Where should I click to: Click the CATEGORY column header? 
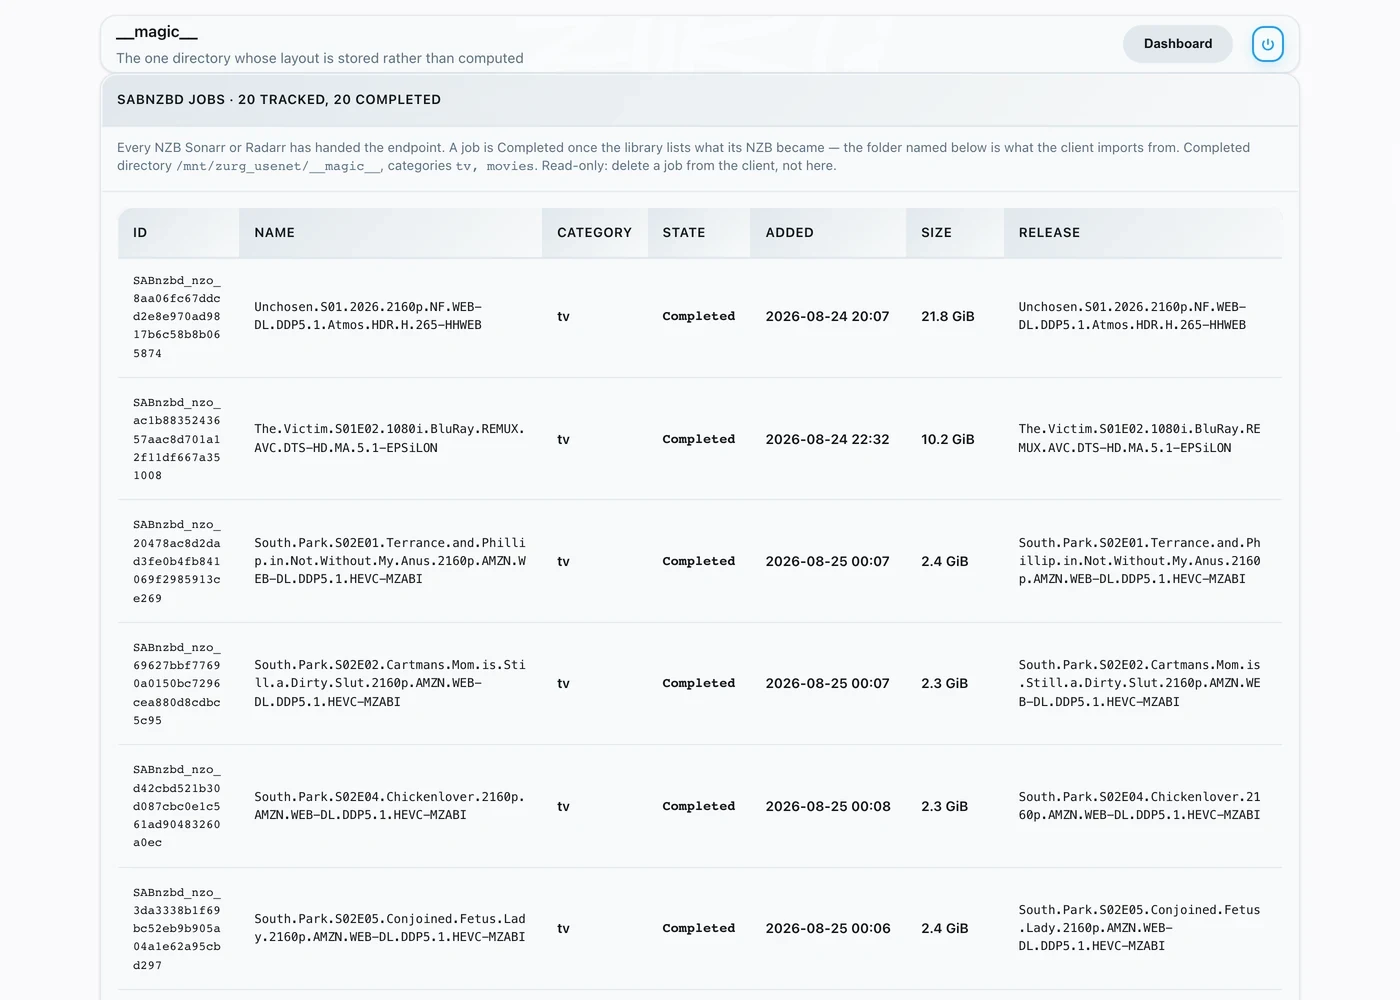pyautogui.click(x=595, y=233)
